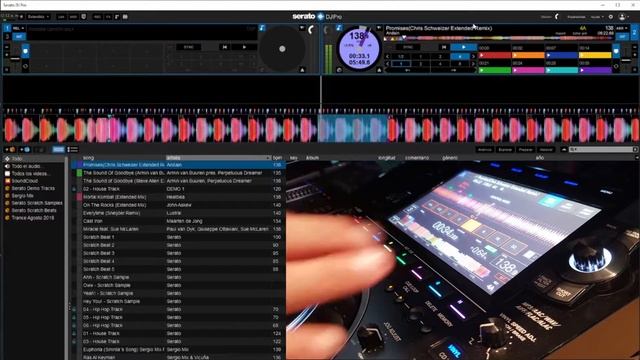Trigger the red hot cue
The image size is (640, 360).
click(x=494, y=55)
